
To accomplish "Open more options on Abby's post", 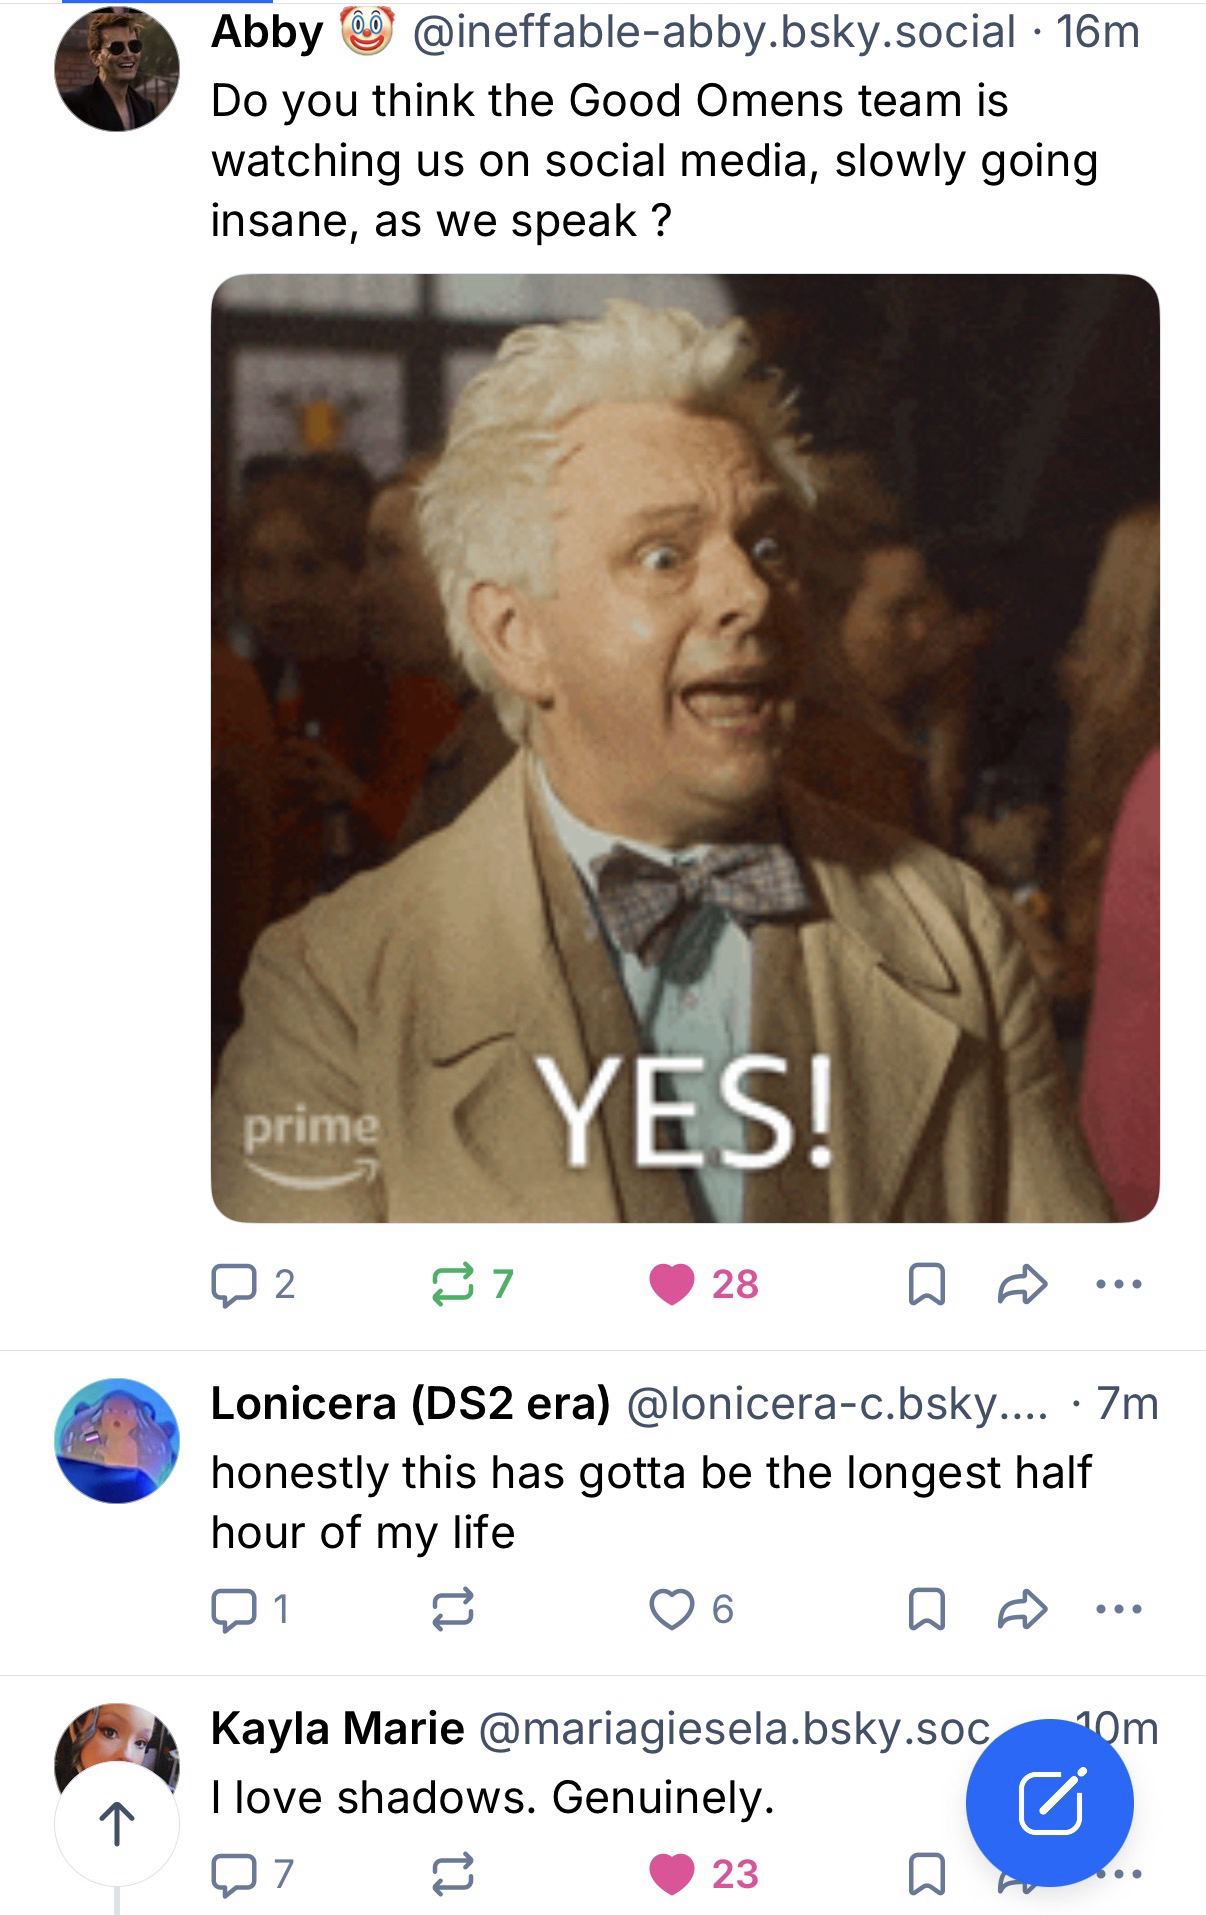I will tap(1118, 1284).
